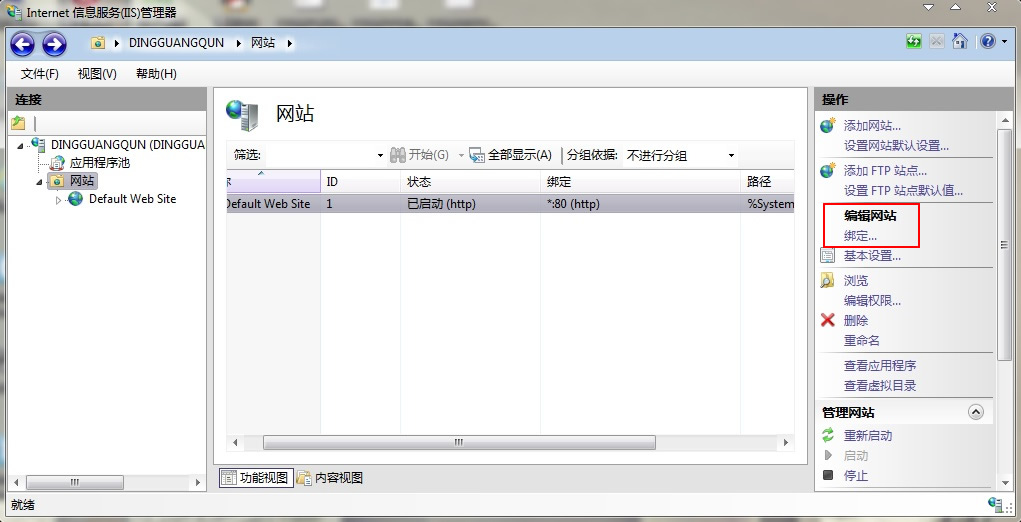Image resolution: width=1021 pixels, height=522 pixels.
Task: Select the Application Pools (应用程序池) node
Action: [99, 162]
